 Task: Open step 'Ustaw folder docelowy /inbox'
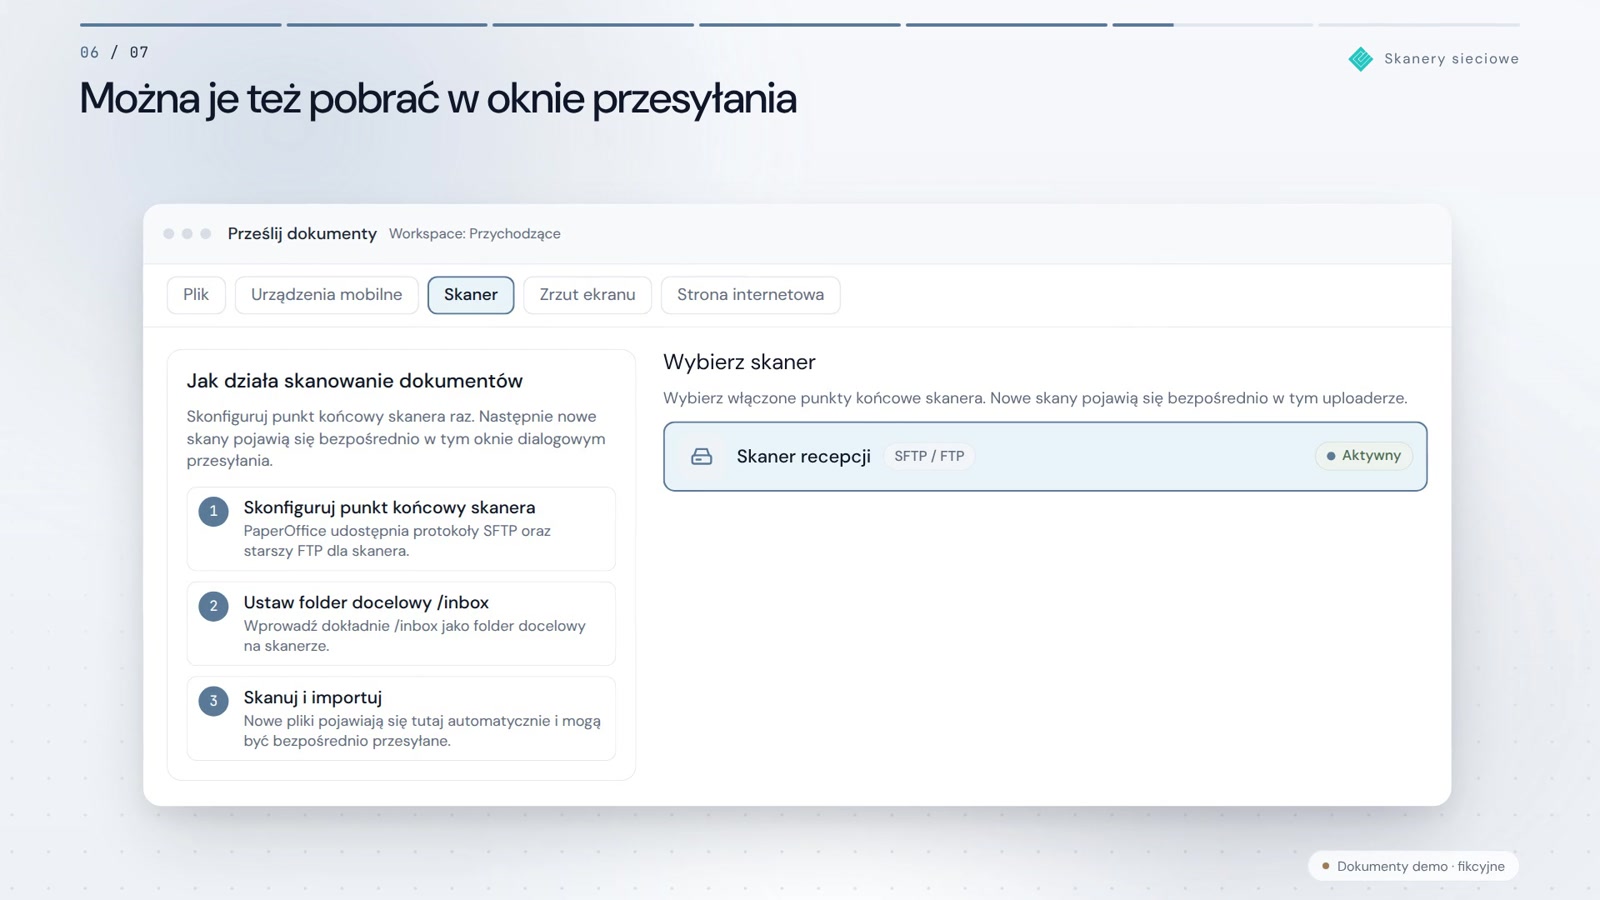click(401, 624)
